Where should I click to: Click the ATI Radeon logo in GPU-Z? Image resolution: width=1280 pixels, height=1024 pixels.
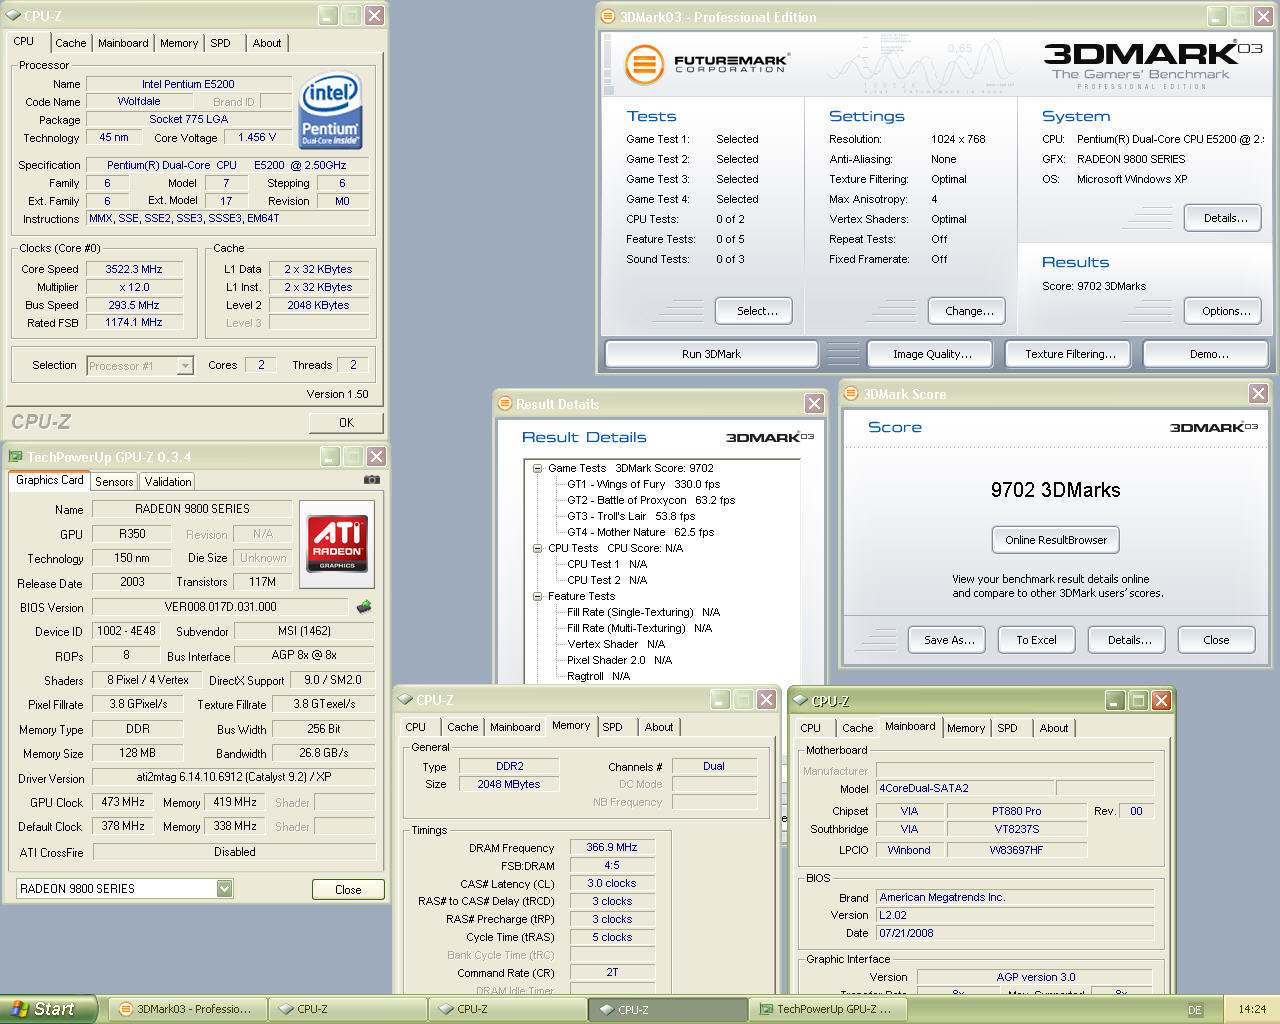pos(337,543)
